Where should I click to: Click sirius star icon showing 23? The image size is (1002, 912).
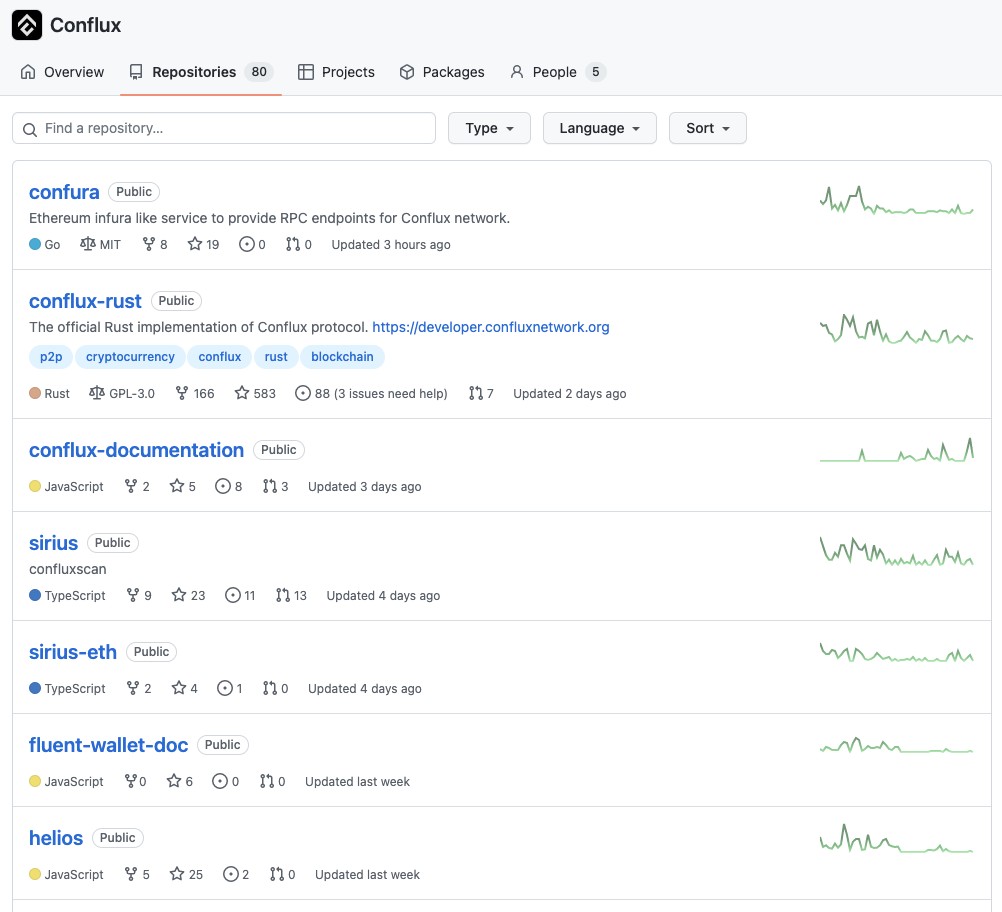point(179,595)
